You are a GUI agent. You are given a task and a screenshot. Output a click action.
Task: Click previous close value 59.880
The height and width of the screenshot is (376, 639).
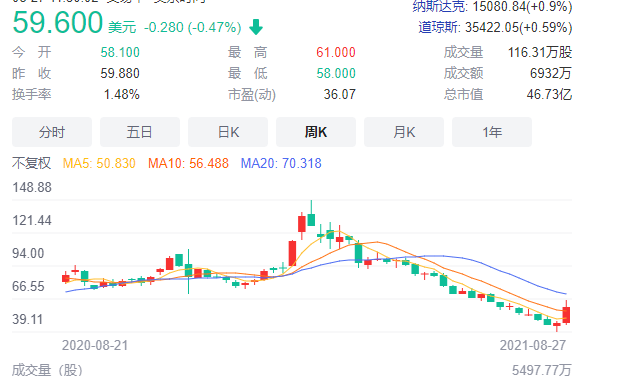pos(120,73)
